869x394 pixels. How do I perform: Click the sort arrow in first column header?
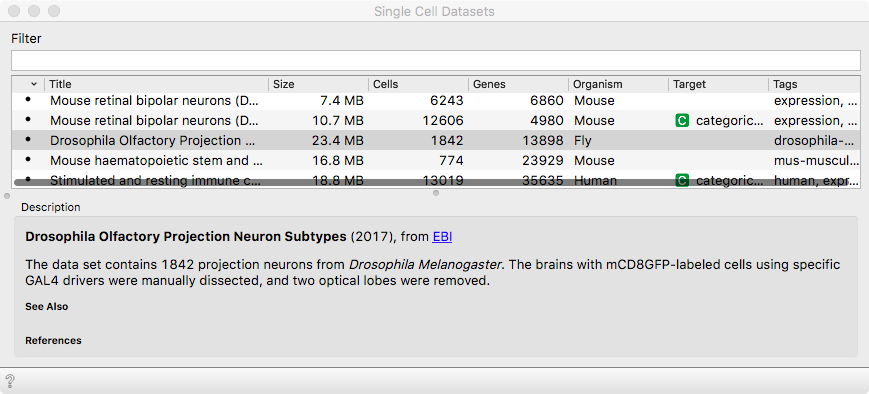pyautogui.click(x=34, y=84)
